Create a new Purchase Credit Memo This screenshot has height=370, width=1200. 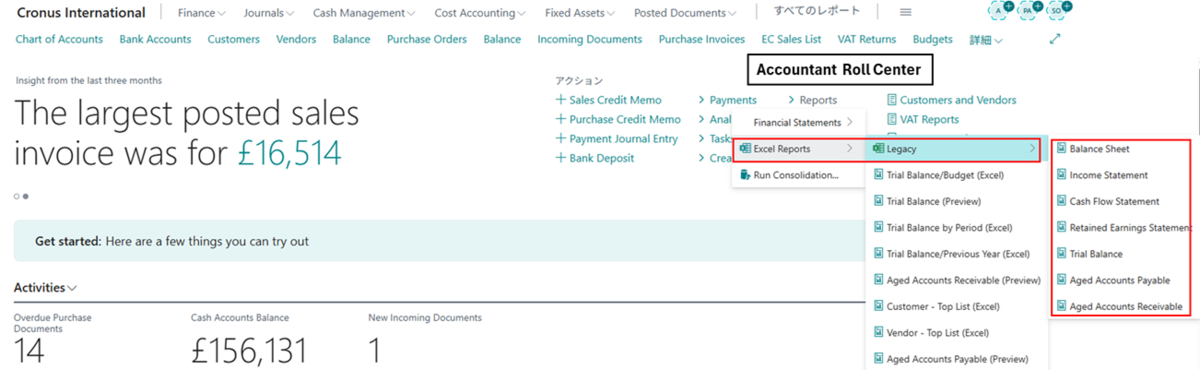click(x=618, y=120)
